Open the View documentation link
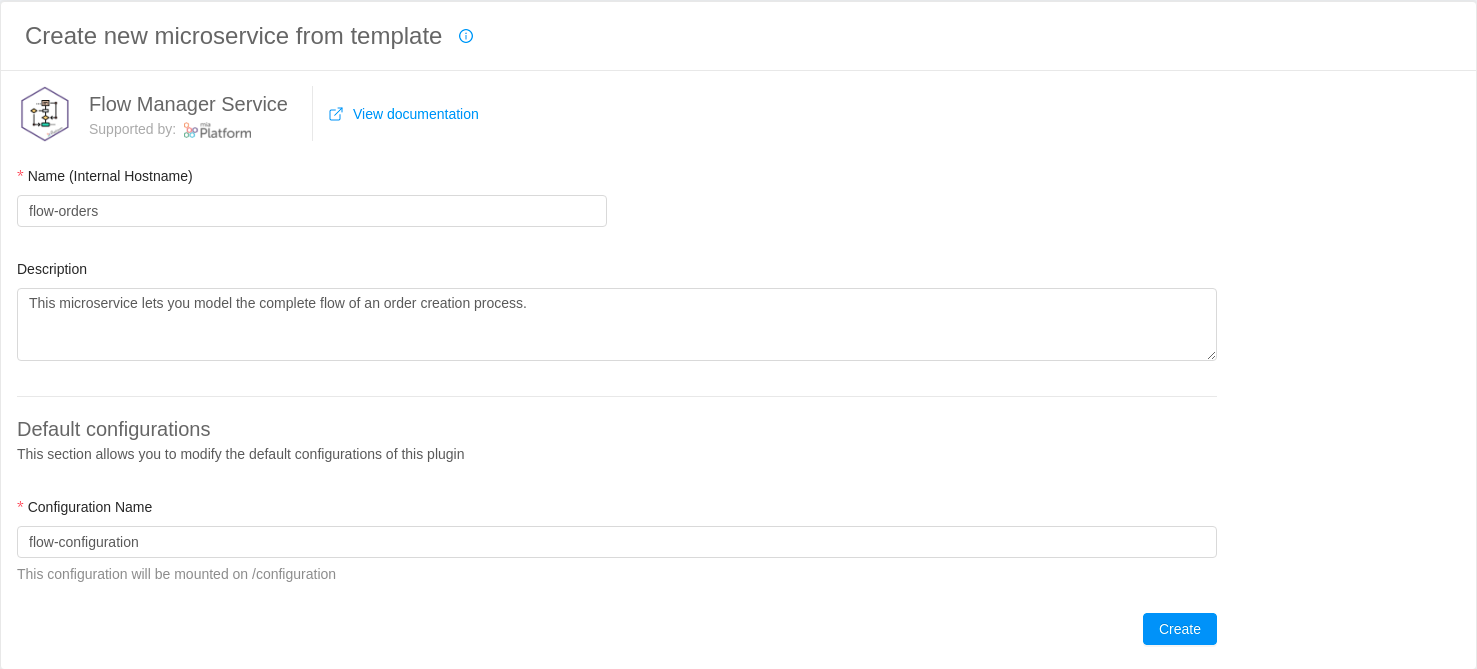The height and width of the screenshot is (669, 1477). 415,114
